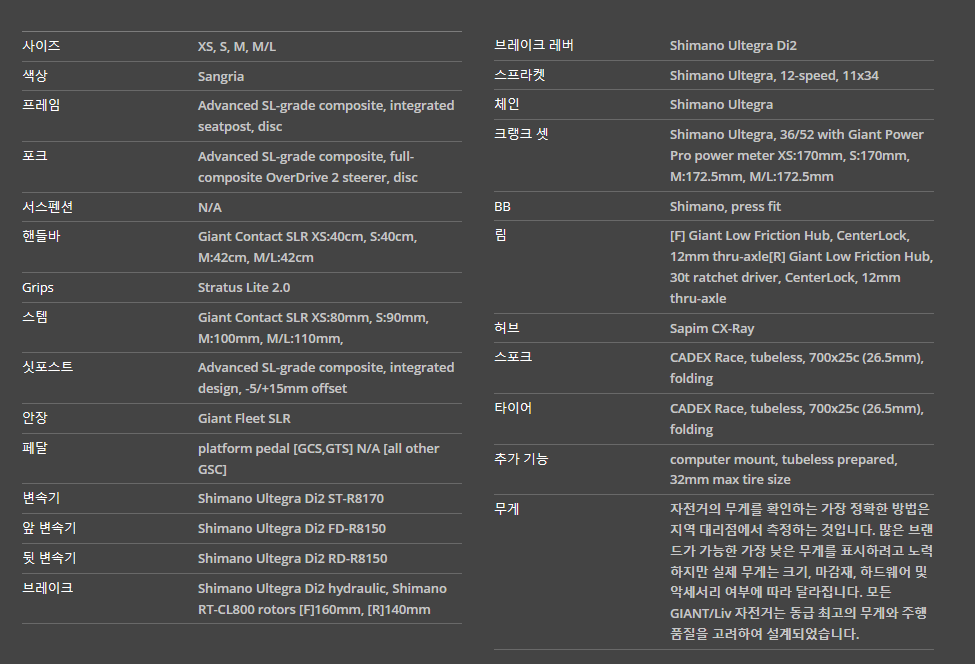The width and height of the screenshot is (975, 664).
Task: Click the 안장 Giant Fleet SLR value
Action: 244,418
